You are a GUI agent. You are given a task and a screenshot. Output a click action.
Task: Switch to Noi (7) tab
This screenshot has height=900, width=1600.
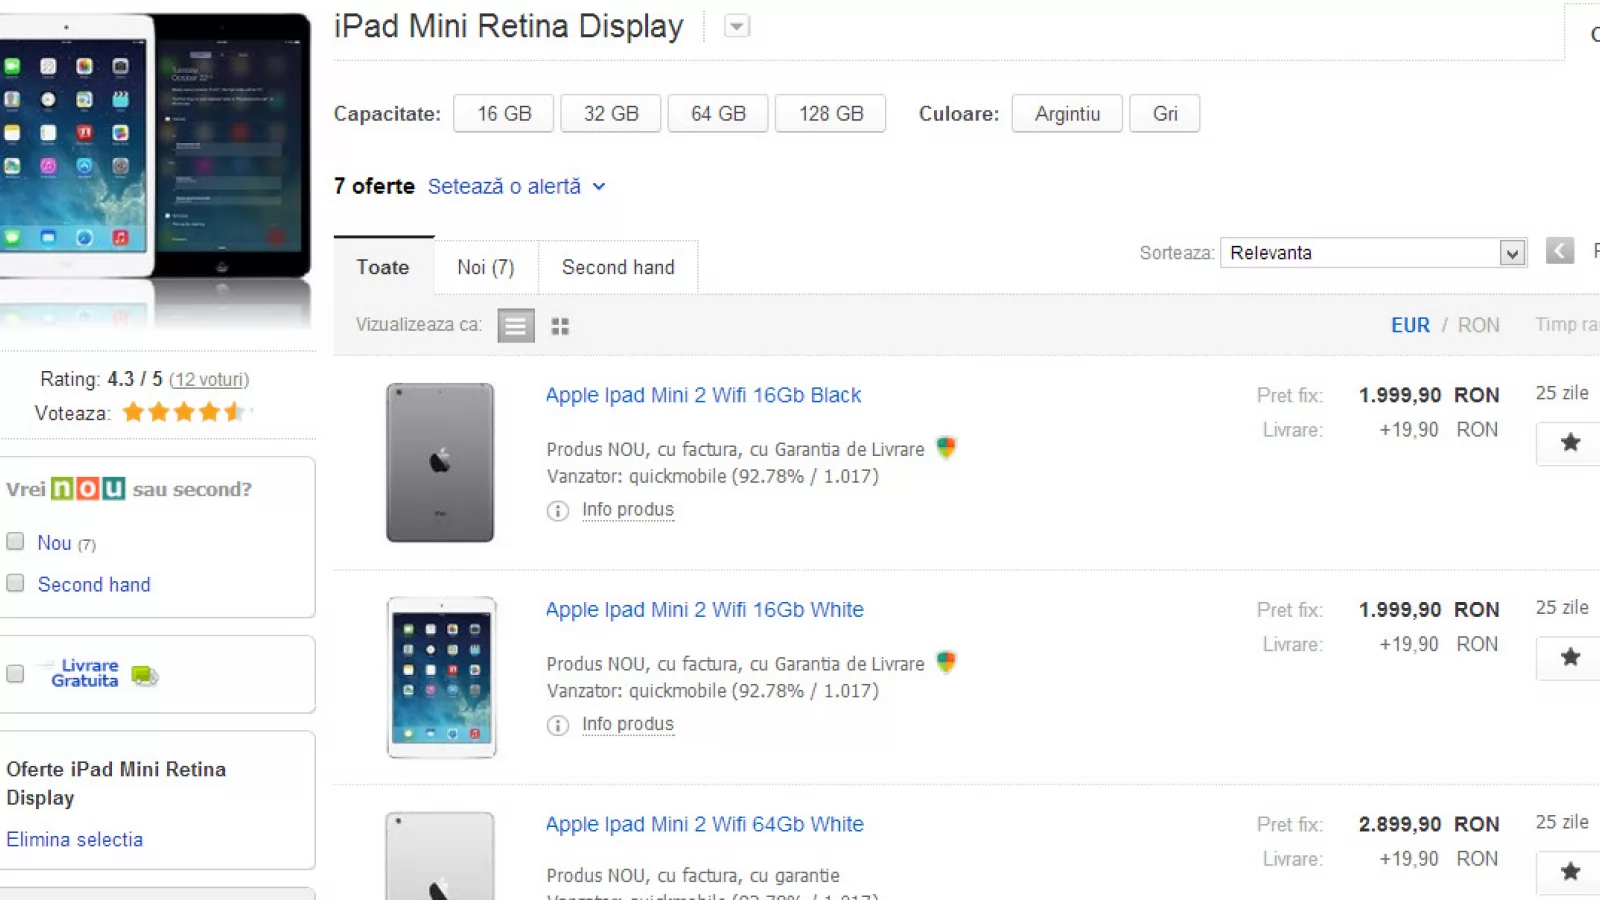[x=486, y=267]
